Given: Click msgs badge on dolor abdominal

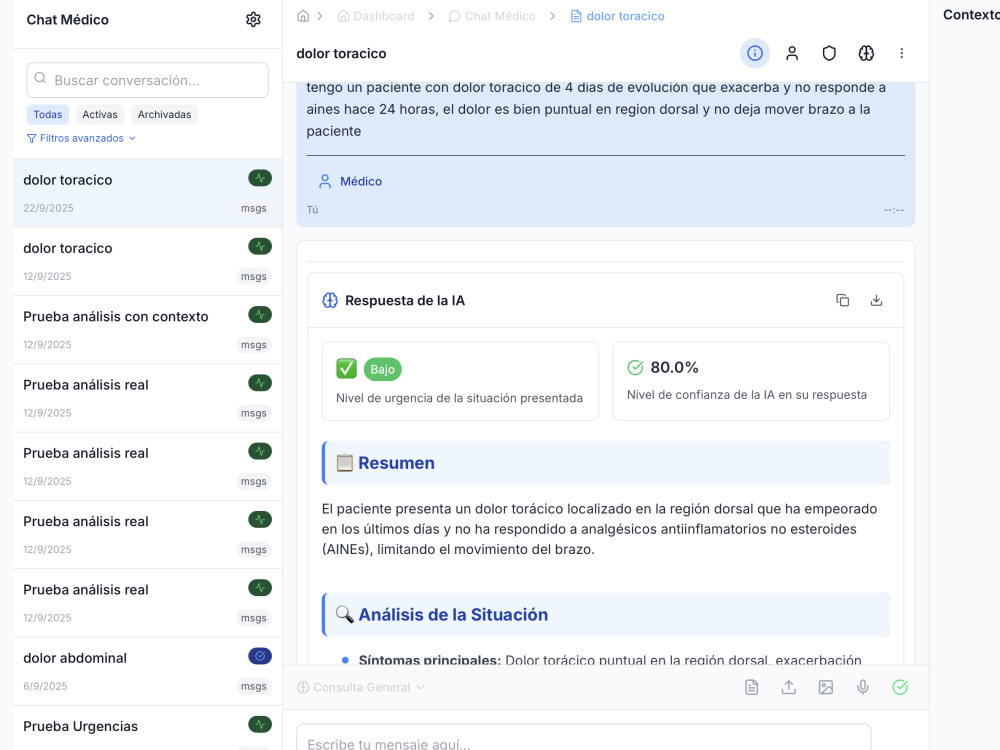Looking at the screenshot, I should [x=254, y=686].
